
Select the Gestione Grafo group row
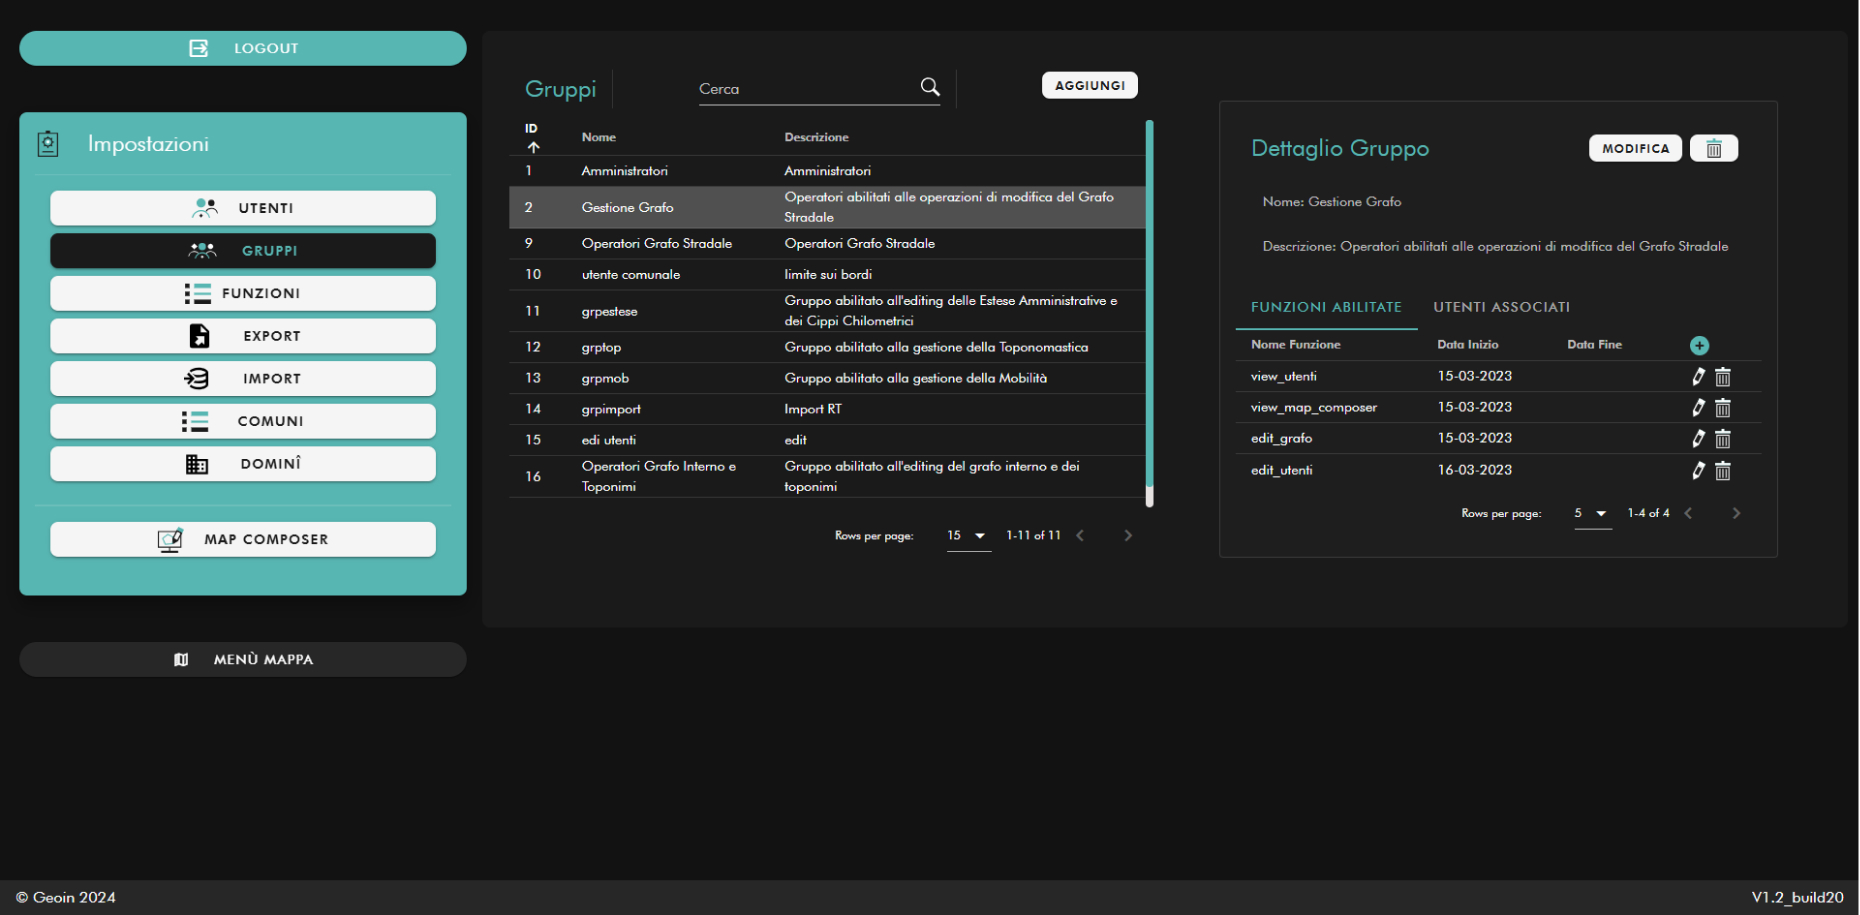[827, 207]
